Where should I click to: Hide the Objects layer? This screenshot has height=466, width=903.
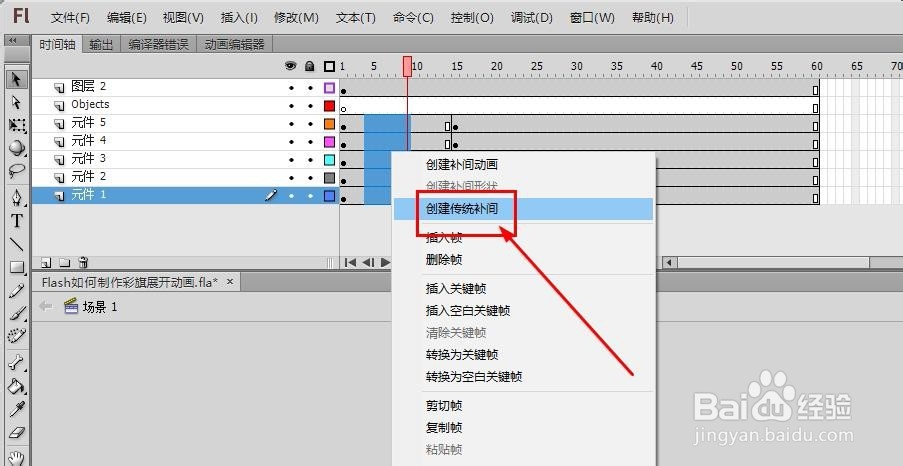click(291, 106)
